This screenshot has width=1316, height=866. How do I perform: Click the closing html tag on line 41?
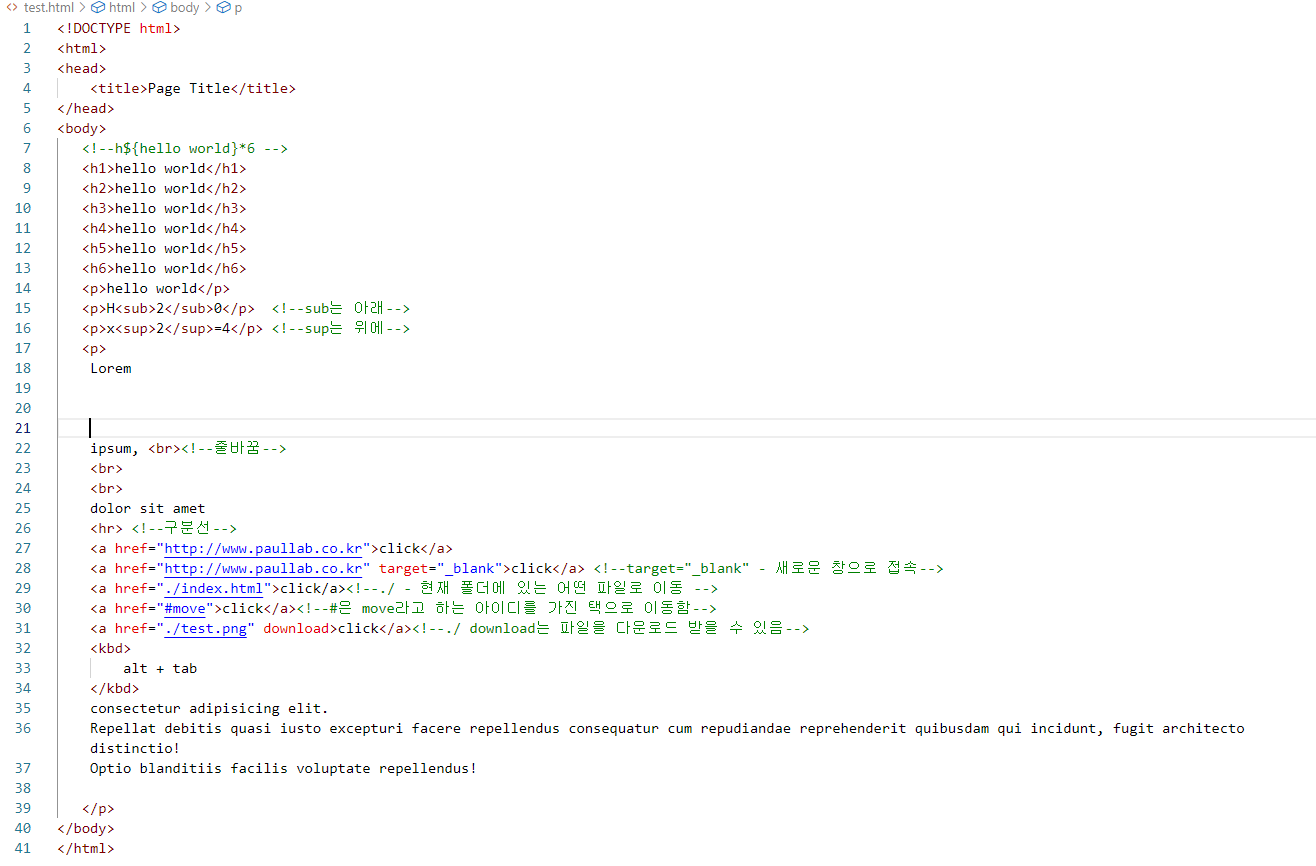[x=86, y=848]
